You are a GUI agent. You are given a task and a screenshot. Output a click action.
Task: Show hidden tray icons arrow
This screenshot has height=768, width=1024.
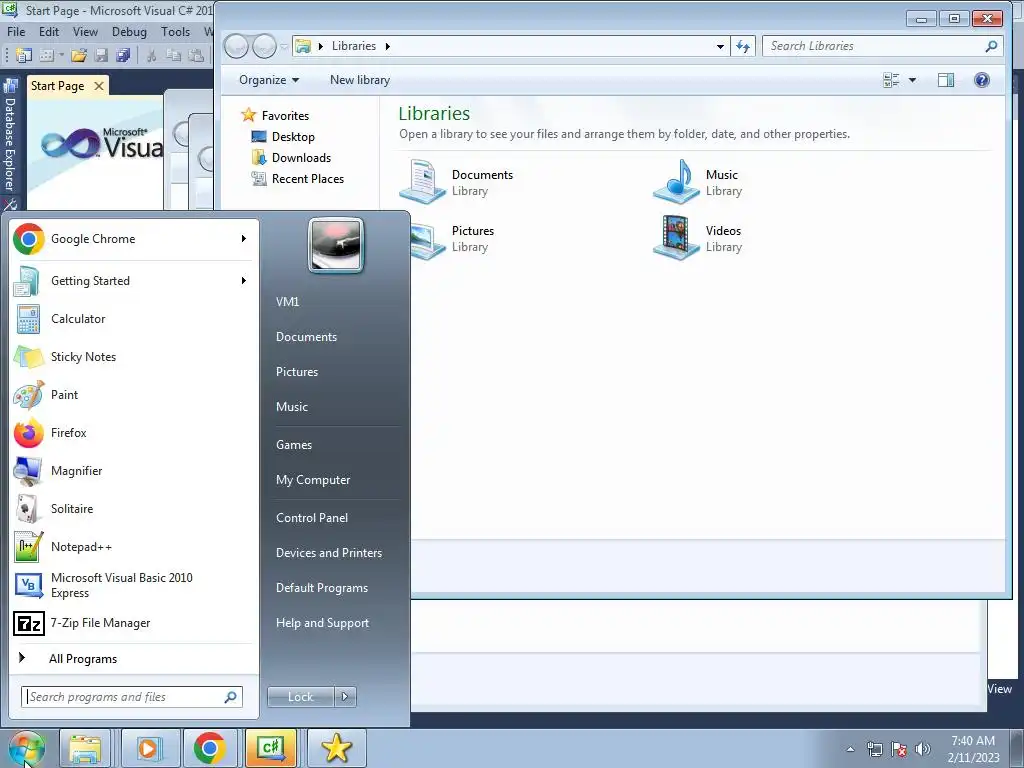(x=850, y=749)
